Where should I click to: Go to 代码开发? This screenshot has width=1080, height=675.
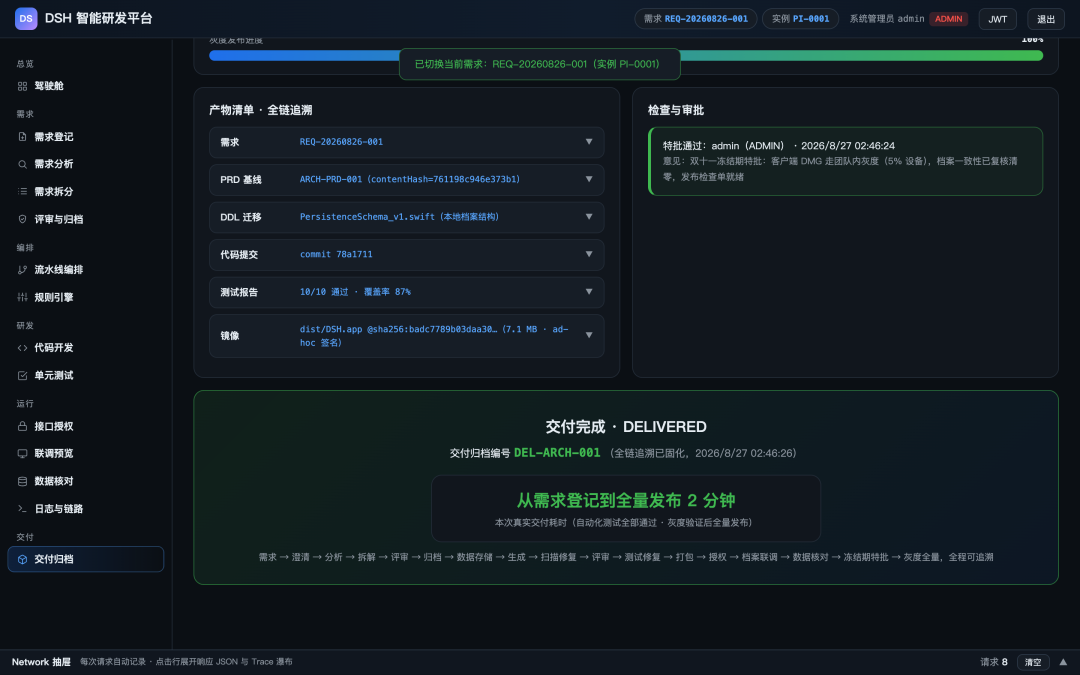(x=85, y=348)
